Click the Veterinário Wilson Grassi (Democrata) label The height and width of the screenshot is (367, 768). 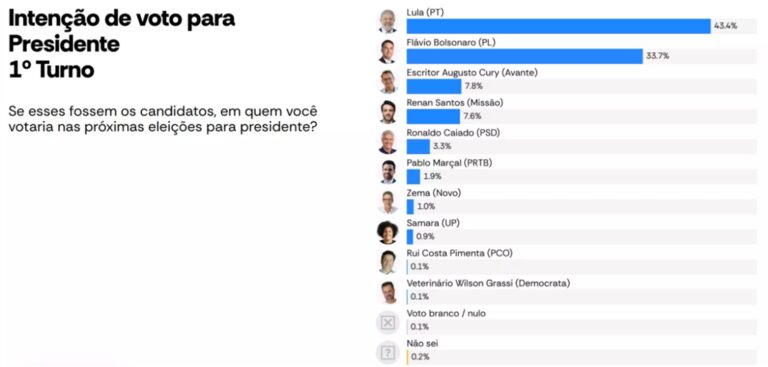(488, 283)
